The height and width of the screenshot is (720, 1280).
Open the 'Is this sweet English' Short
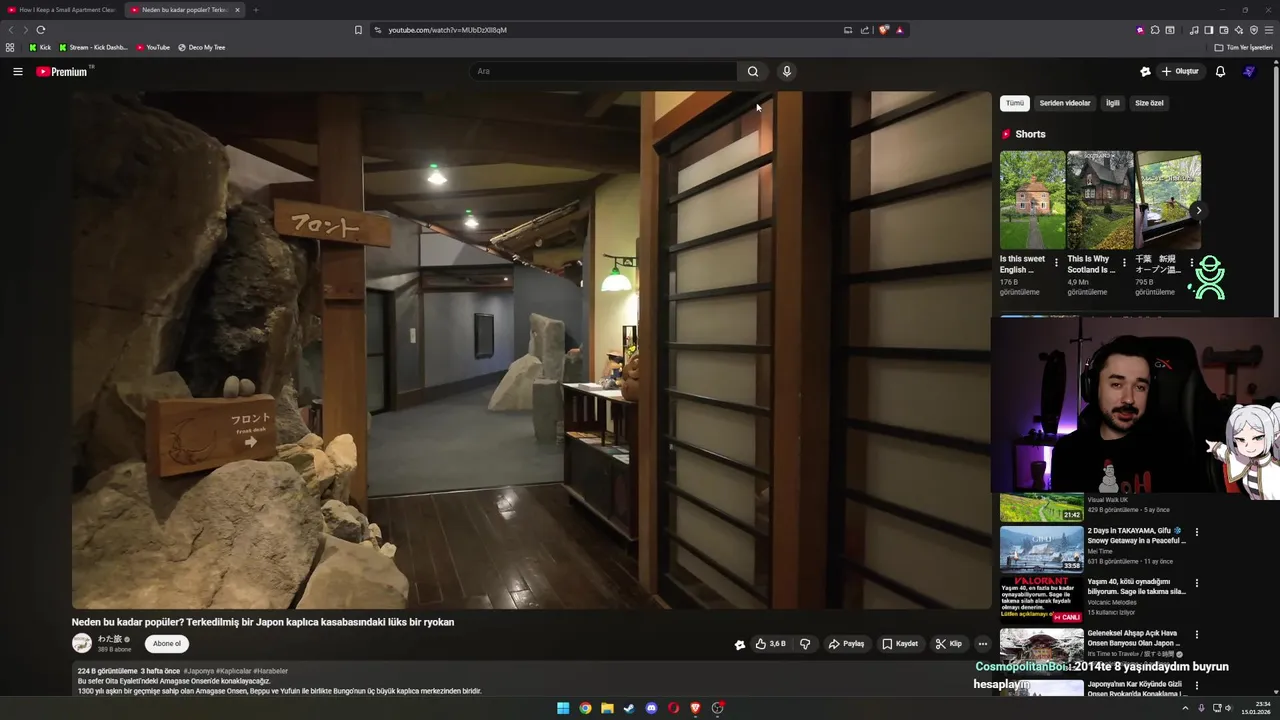point(1032,200)
